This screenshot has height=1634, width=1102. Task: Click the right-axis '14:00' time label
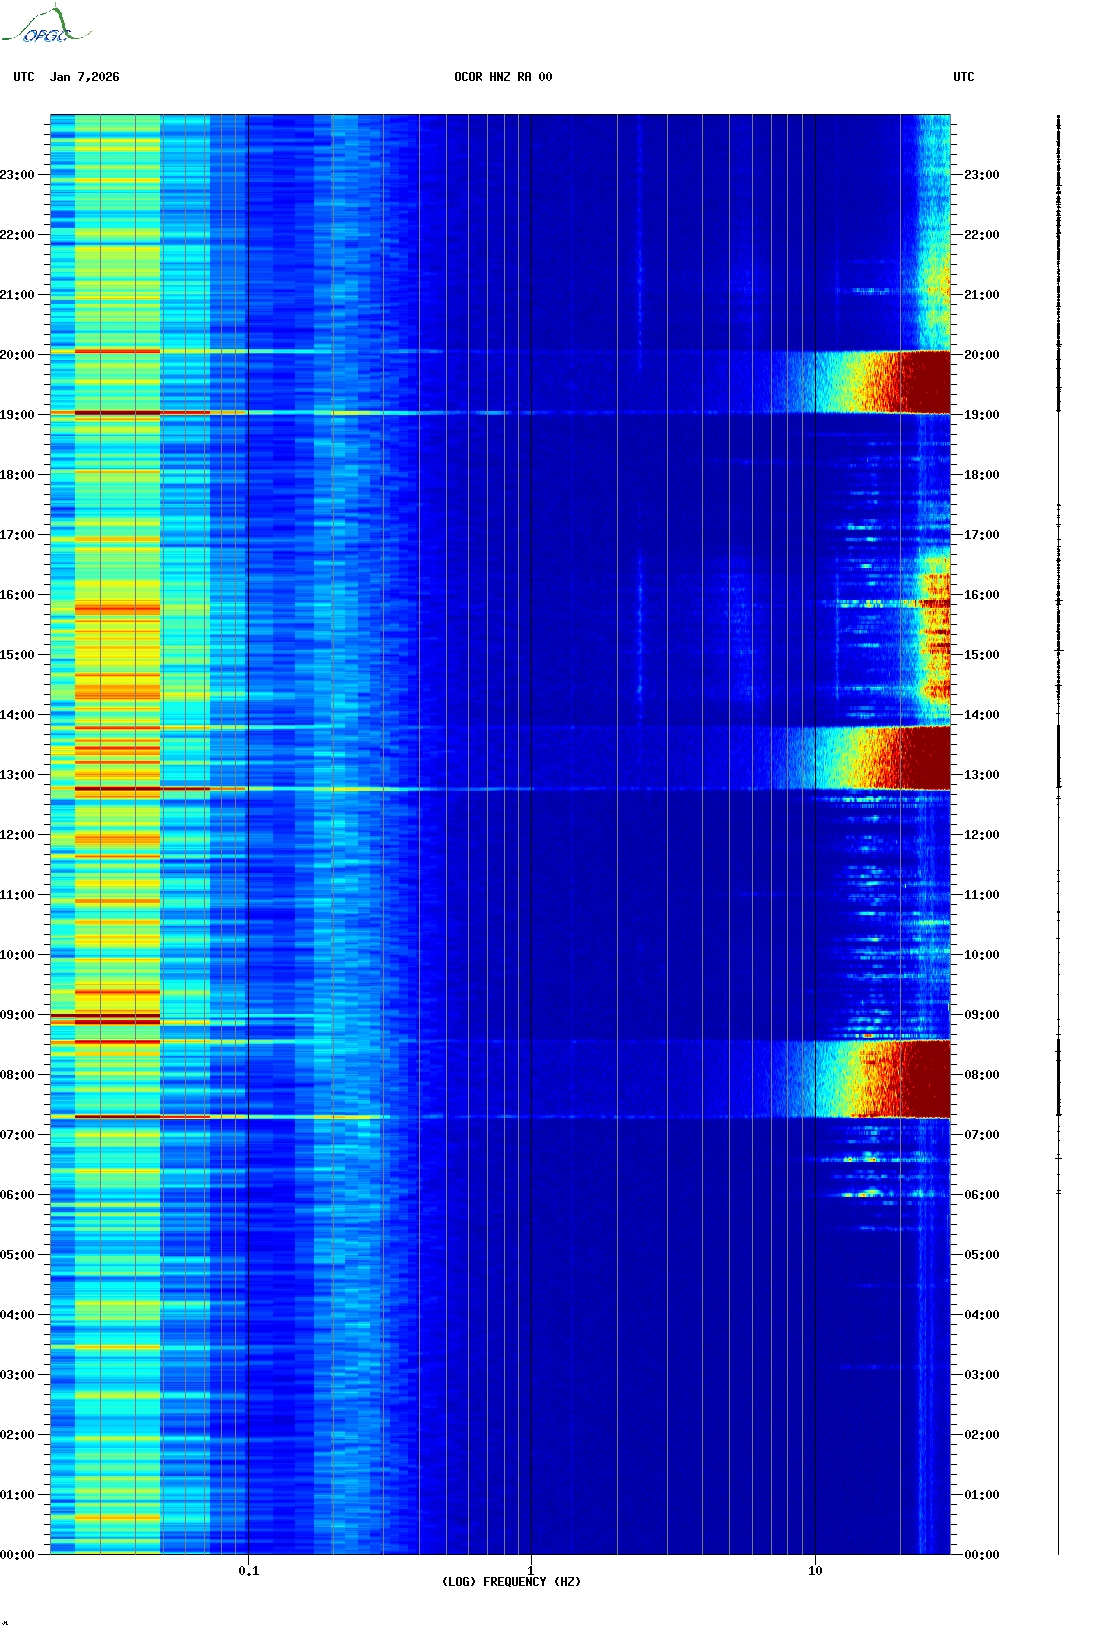click(x=982, y=715)
